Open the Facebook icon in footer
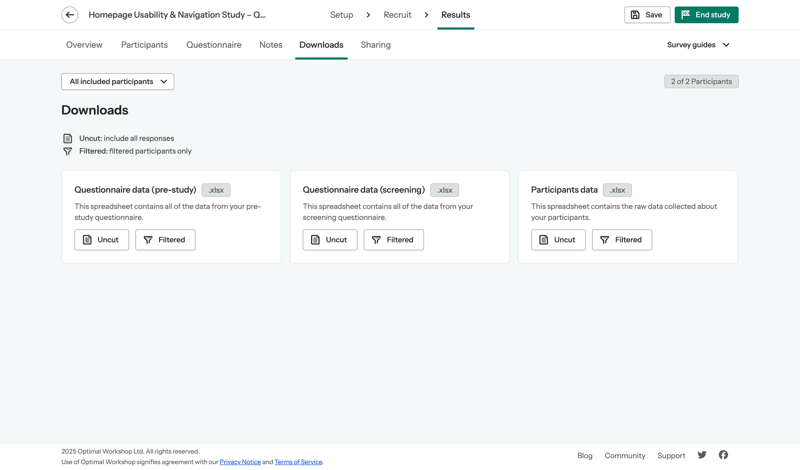Image resolution: width=800 pixels, height=470 pixels. pos(723,455)
